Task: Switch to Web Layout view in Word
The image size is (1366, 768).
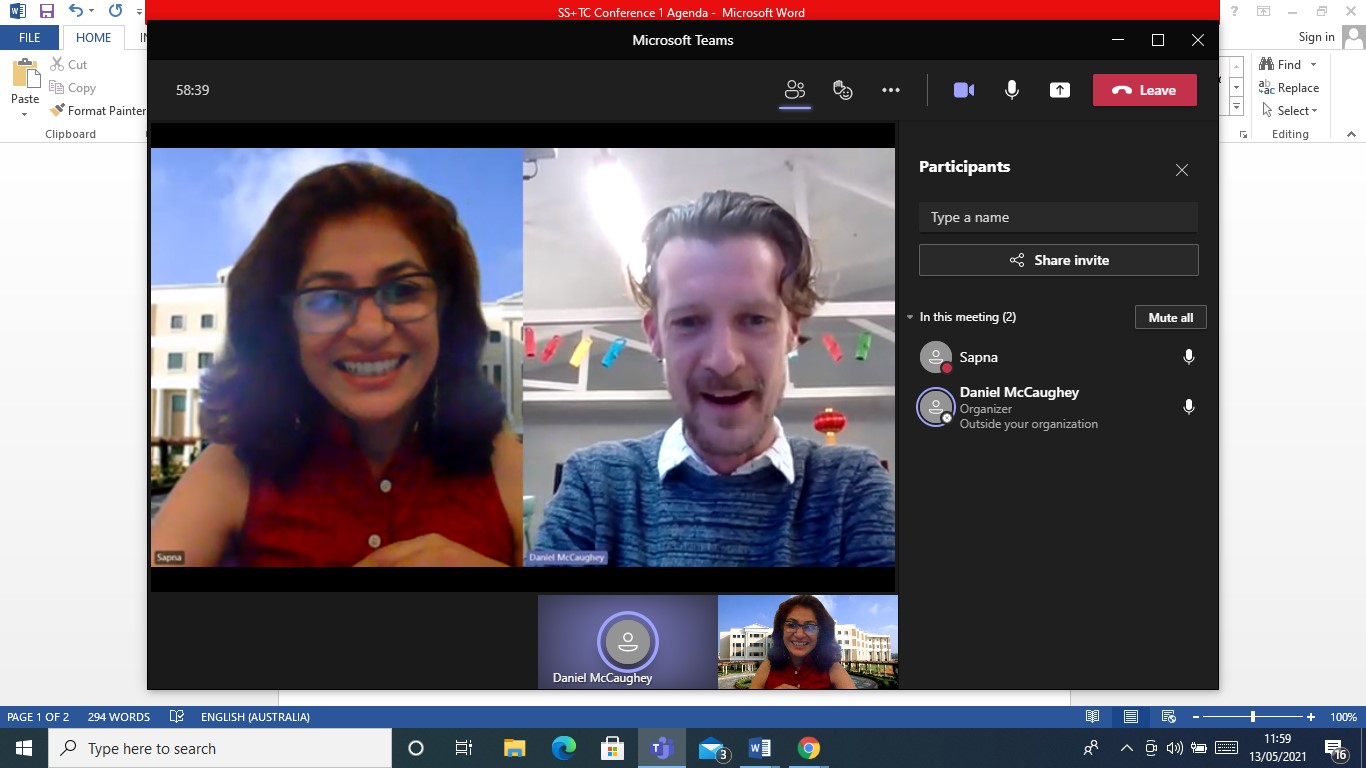Action: tap(1168, 717)
